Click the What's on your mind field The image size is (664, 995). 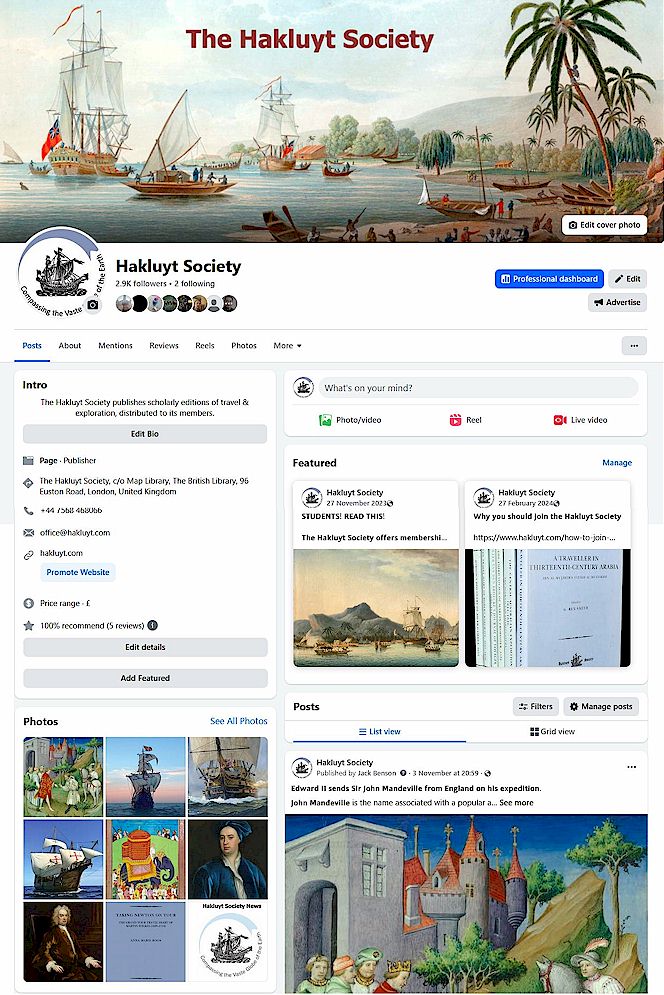tap(478, 388)
